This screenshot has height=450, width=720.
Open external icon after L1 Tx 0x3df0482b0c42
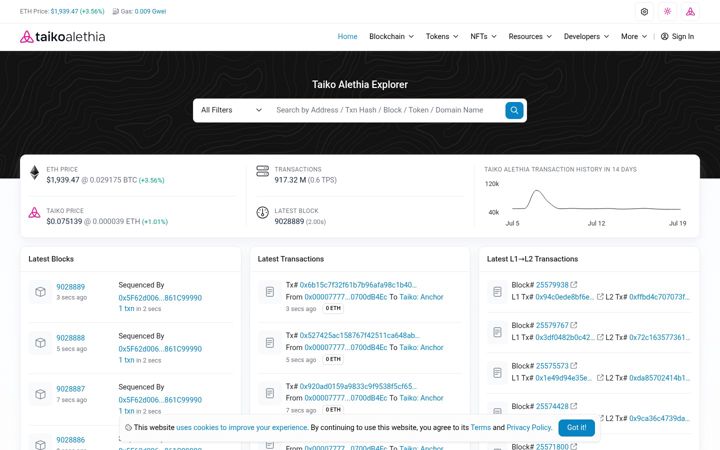click(600, 337)
